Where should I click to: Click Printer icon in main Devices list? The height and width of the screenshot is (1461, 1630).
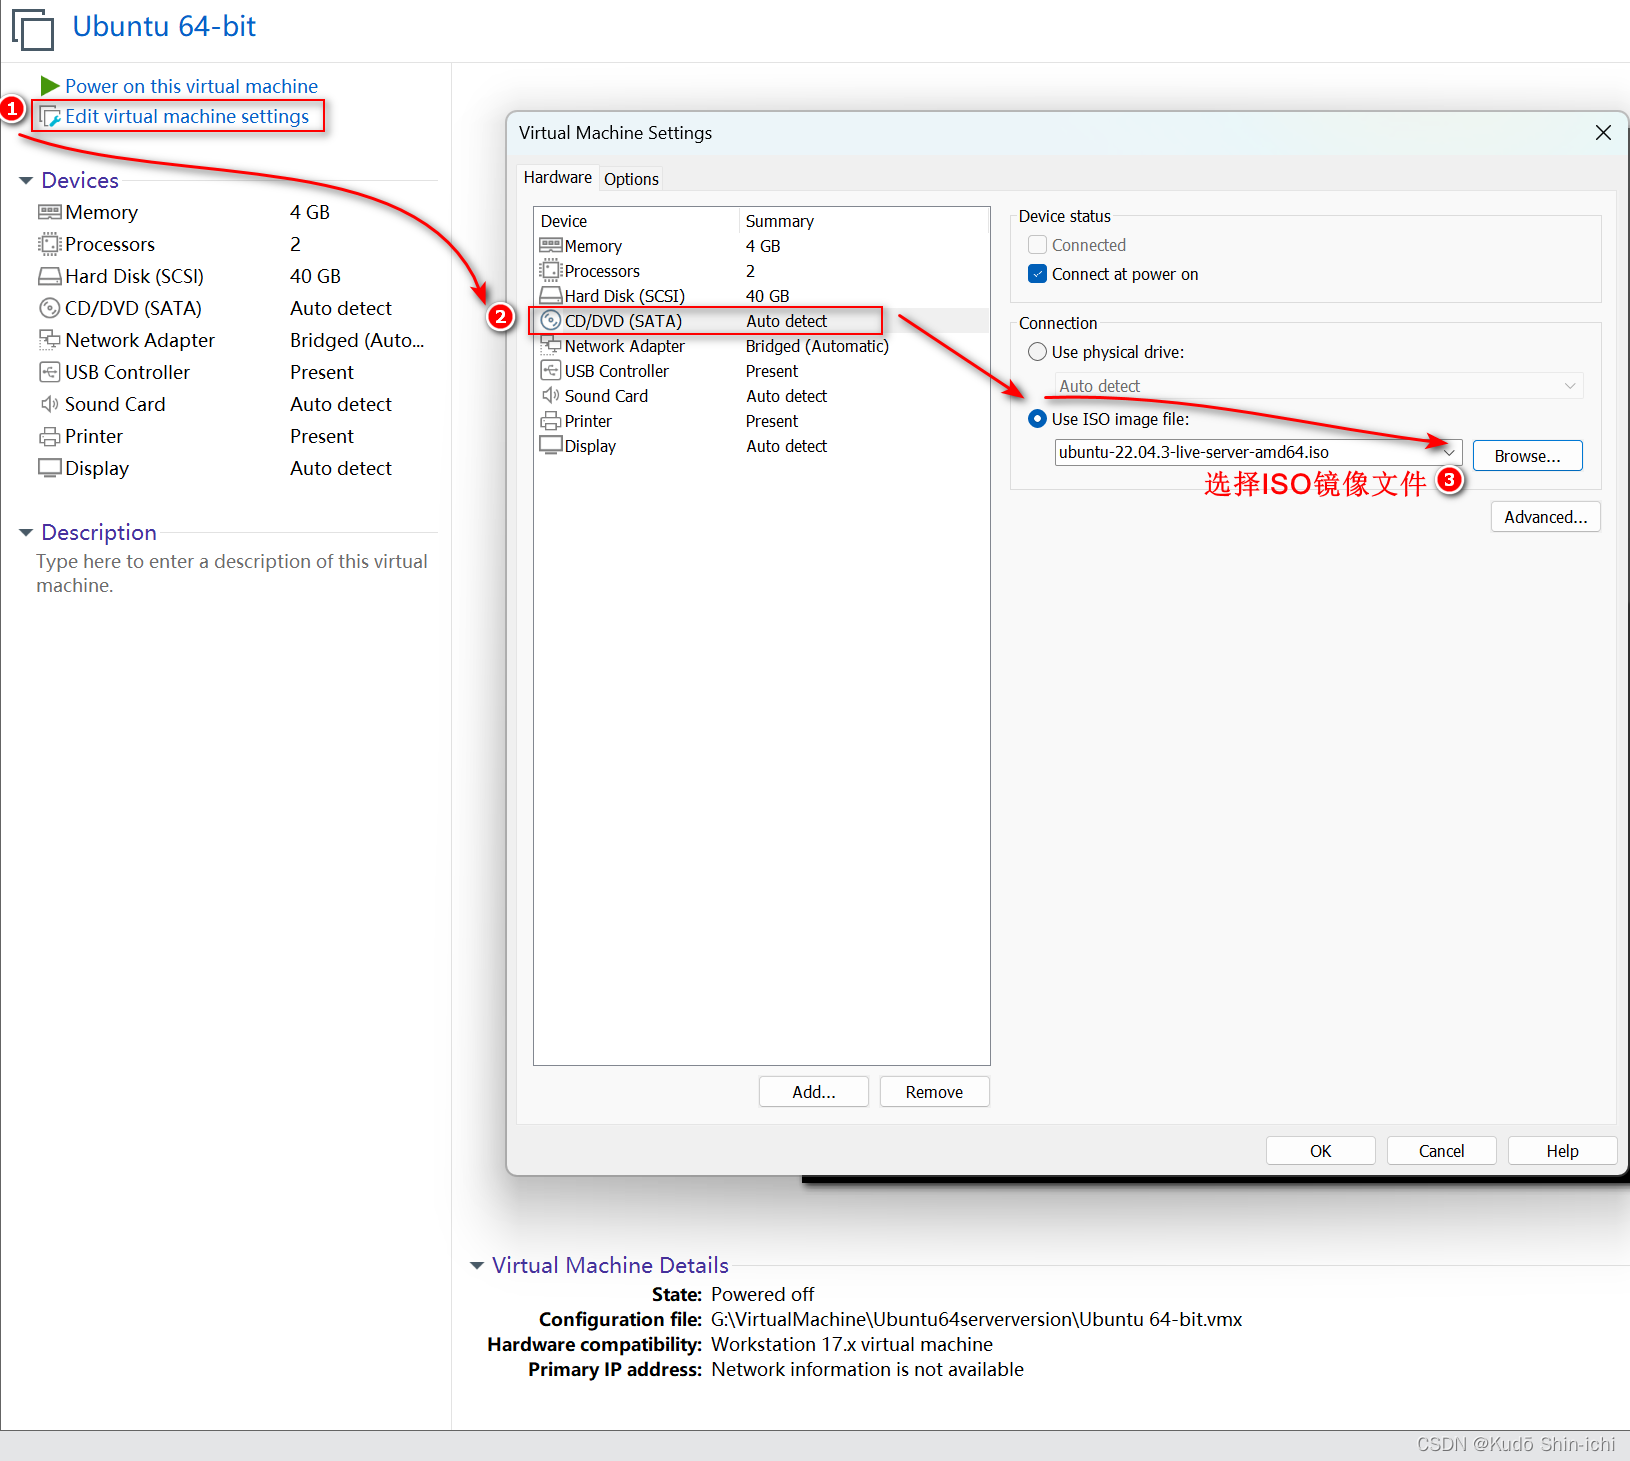tap(50, 436)
